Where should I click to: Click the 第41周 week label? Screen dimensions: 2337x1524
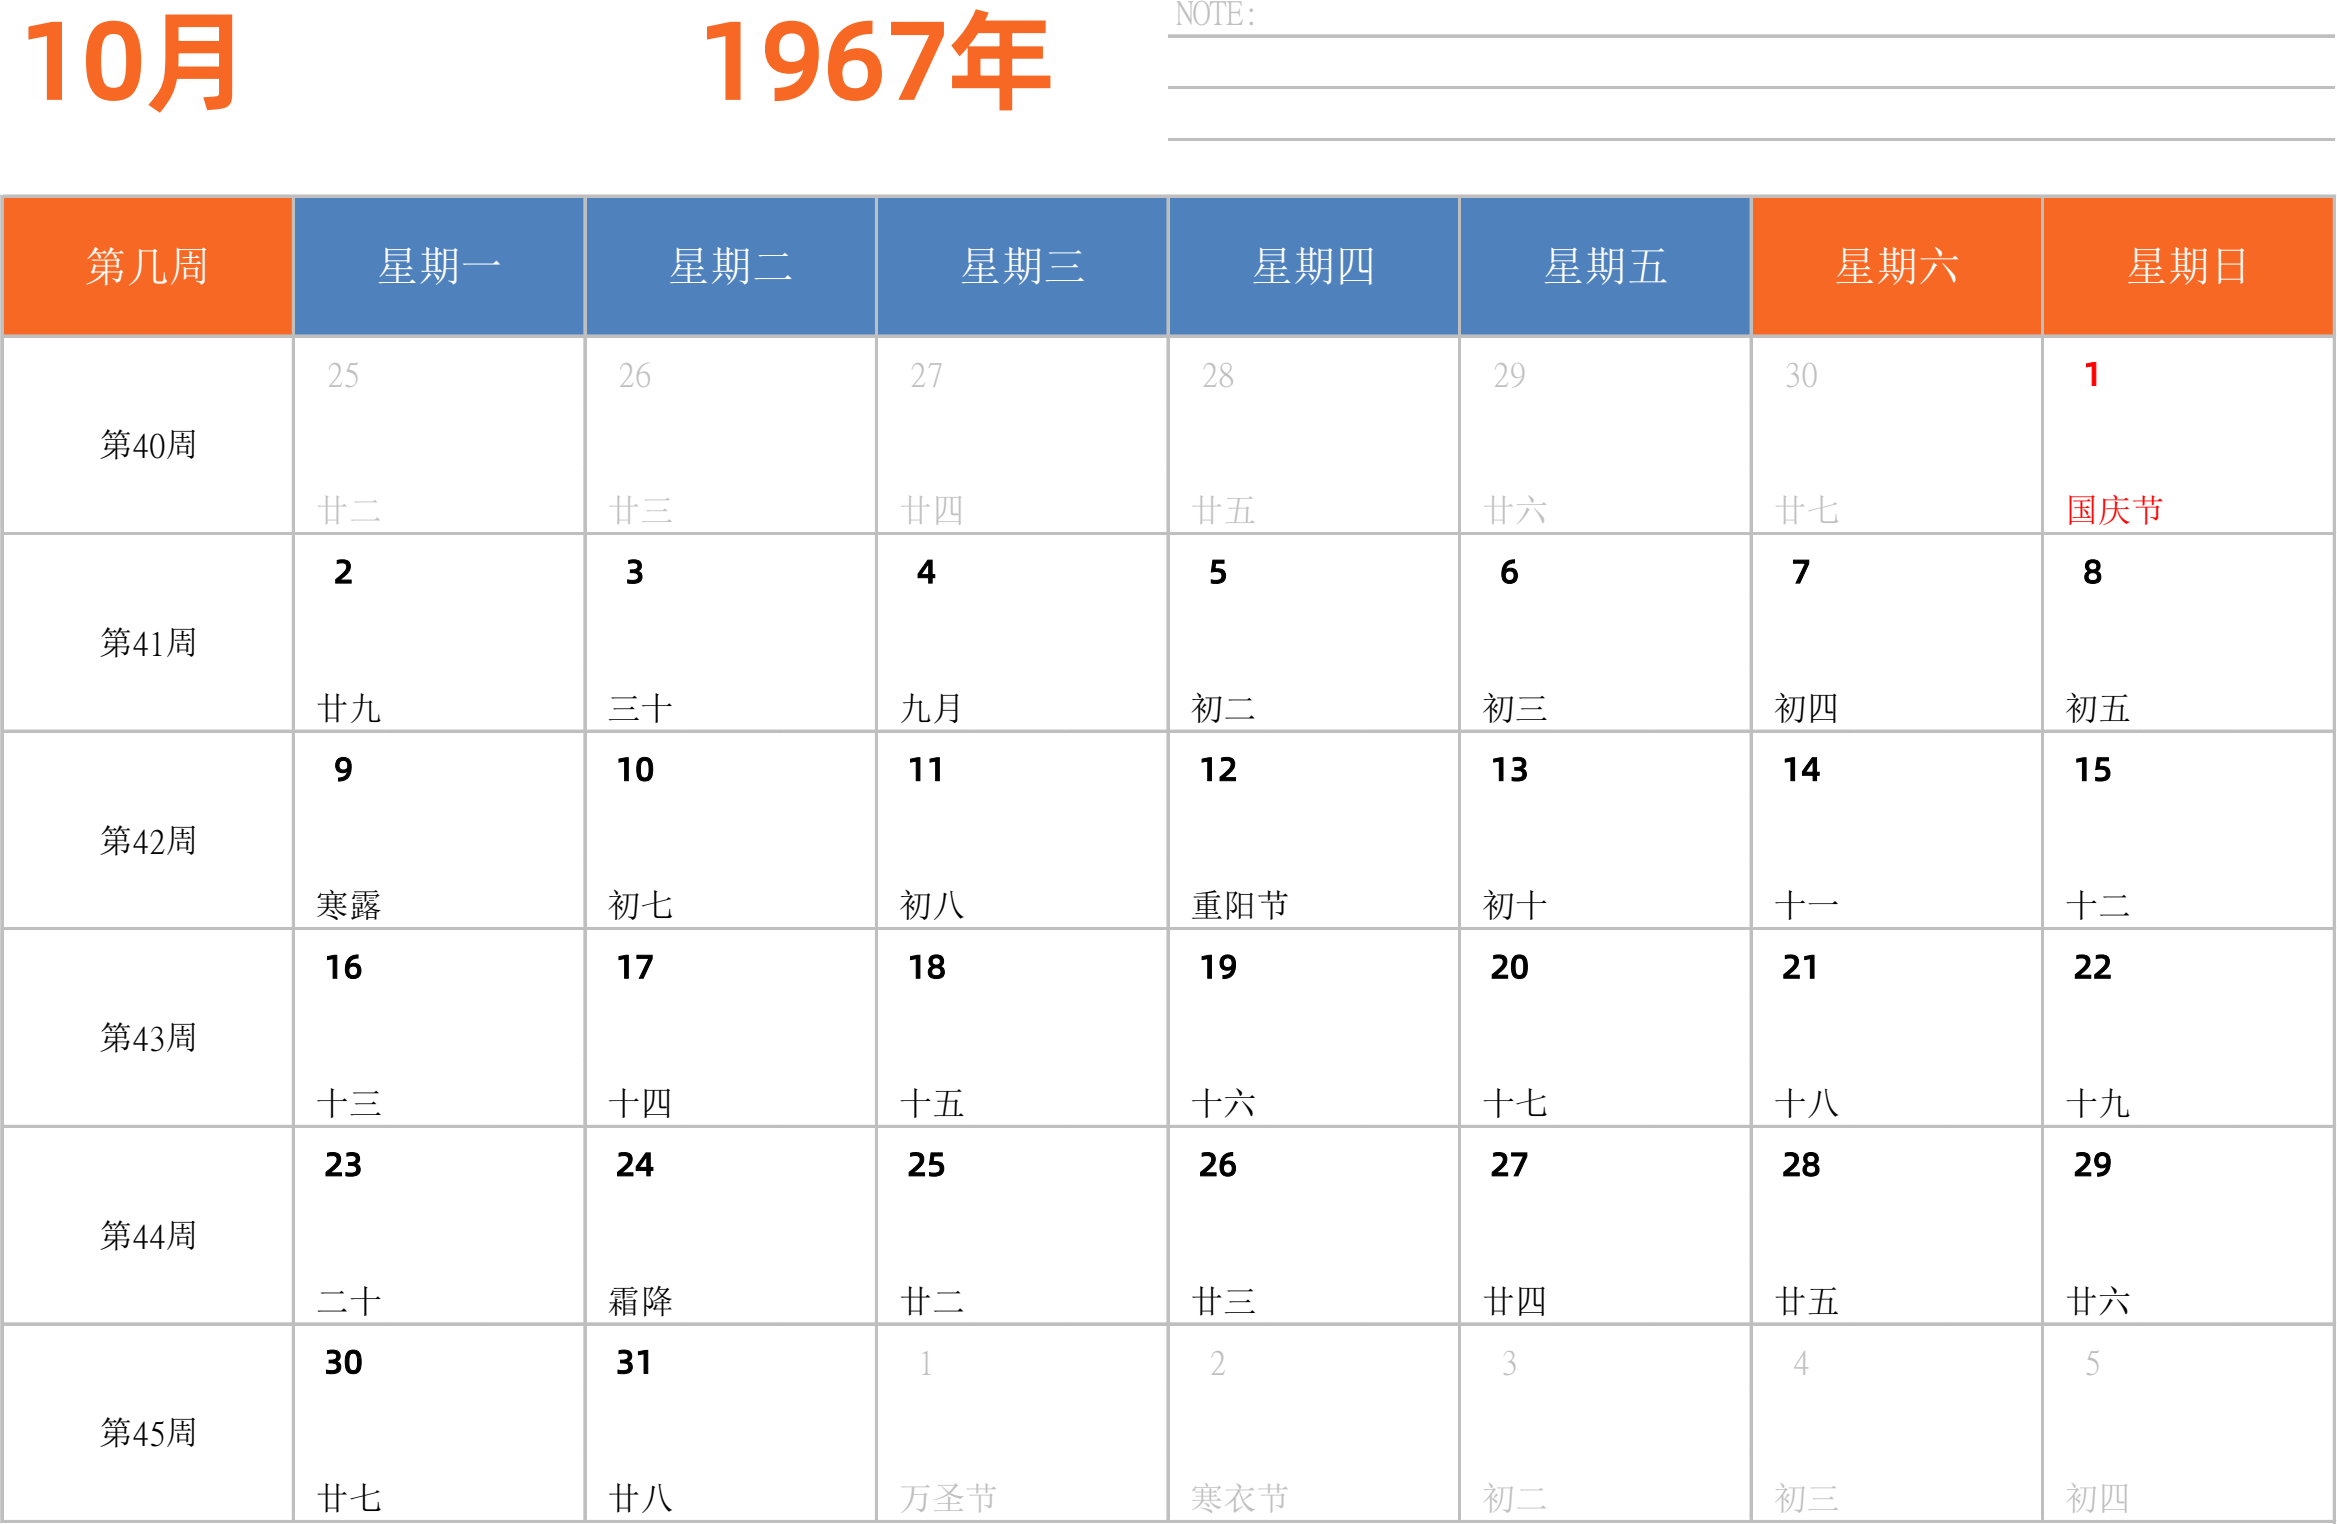coord(148,643)
